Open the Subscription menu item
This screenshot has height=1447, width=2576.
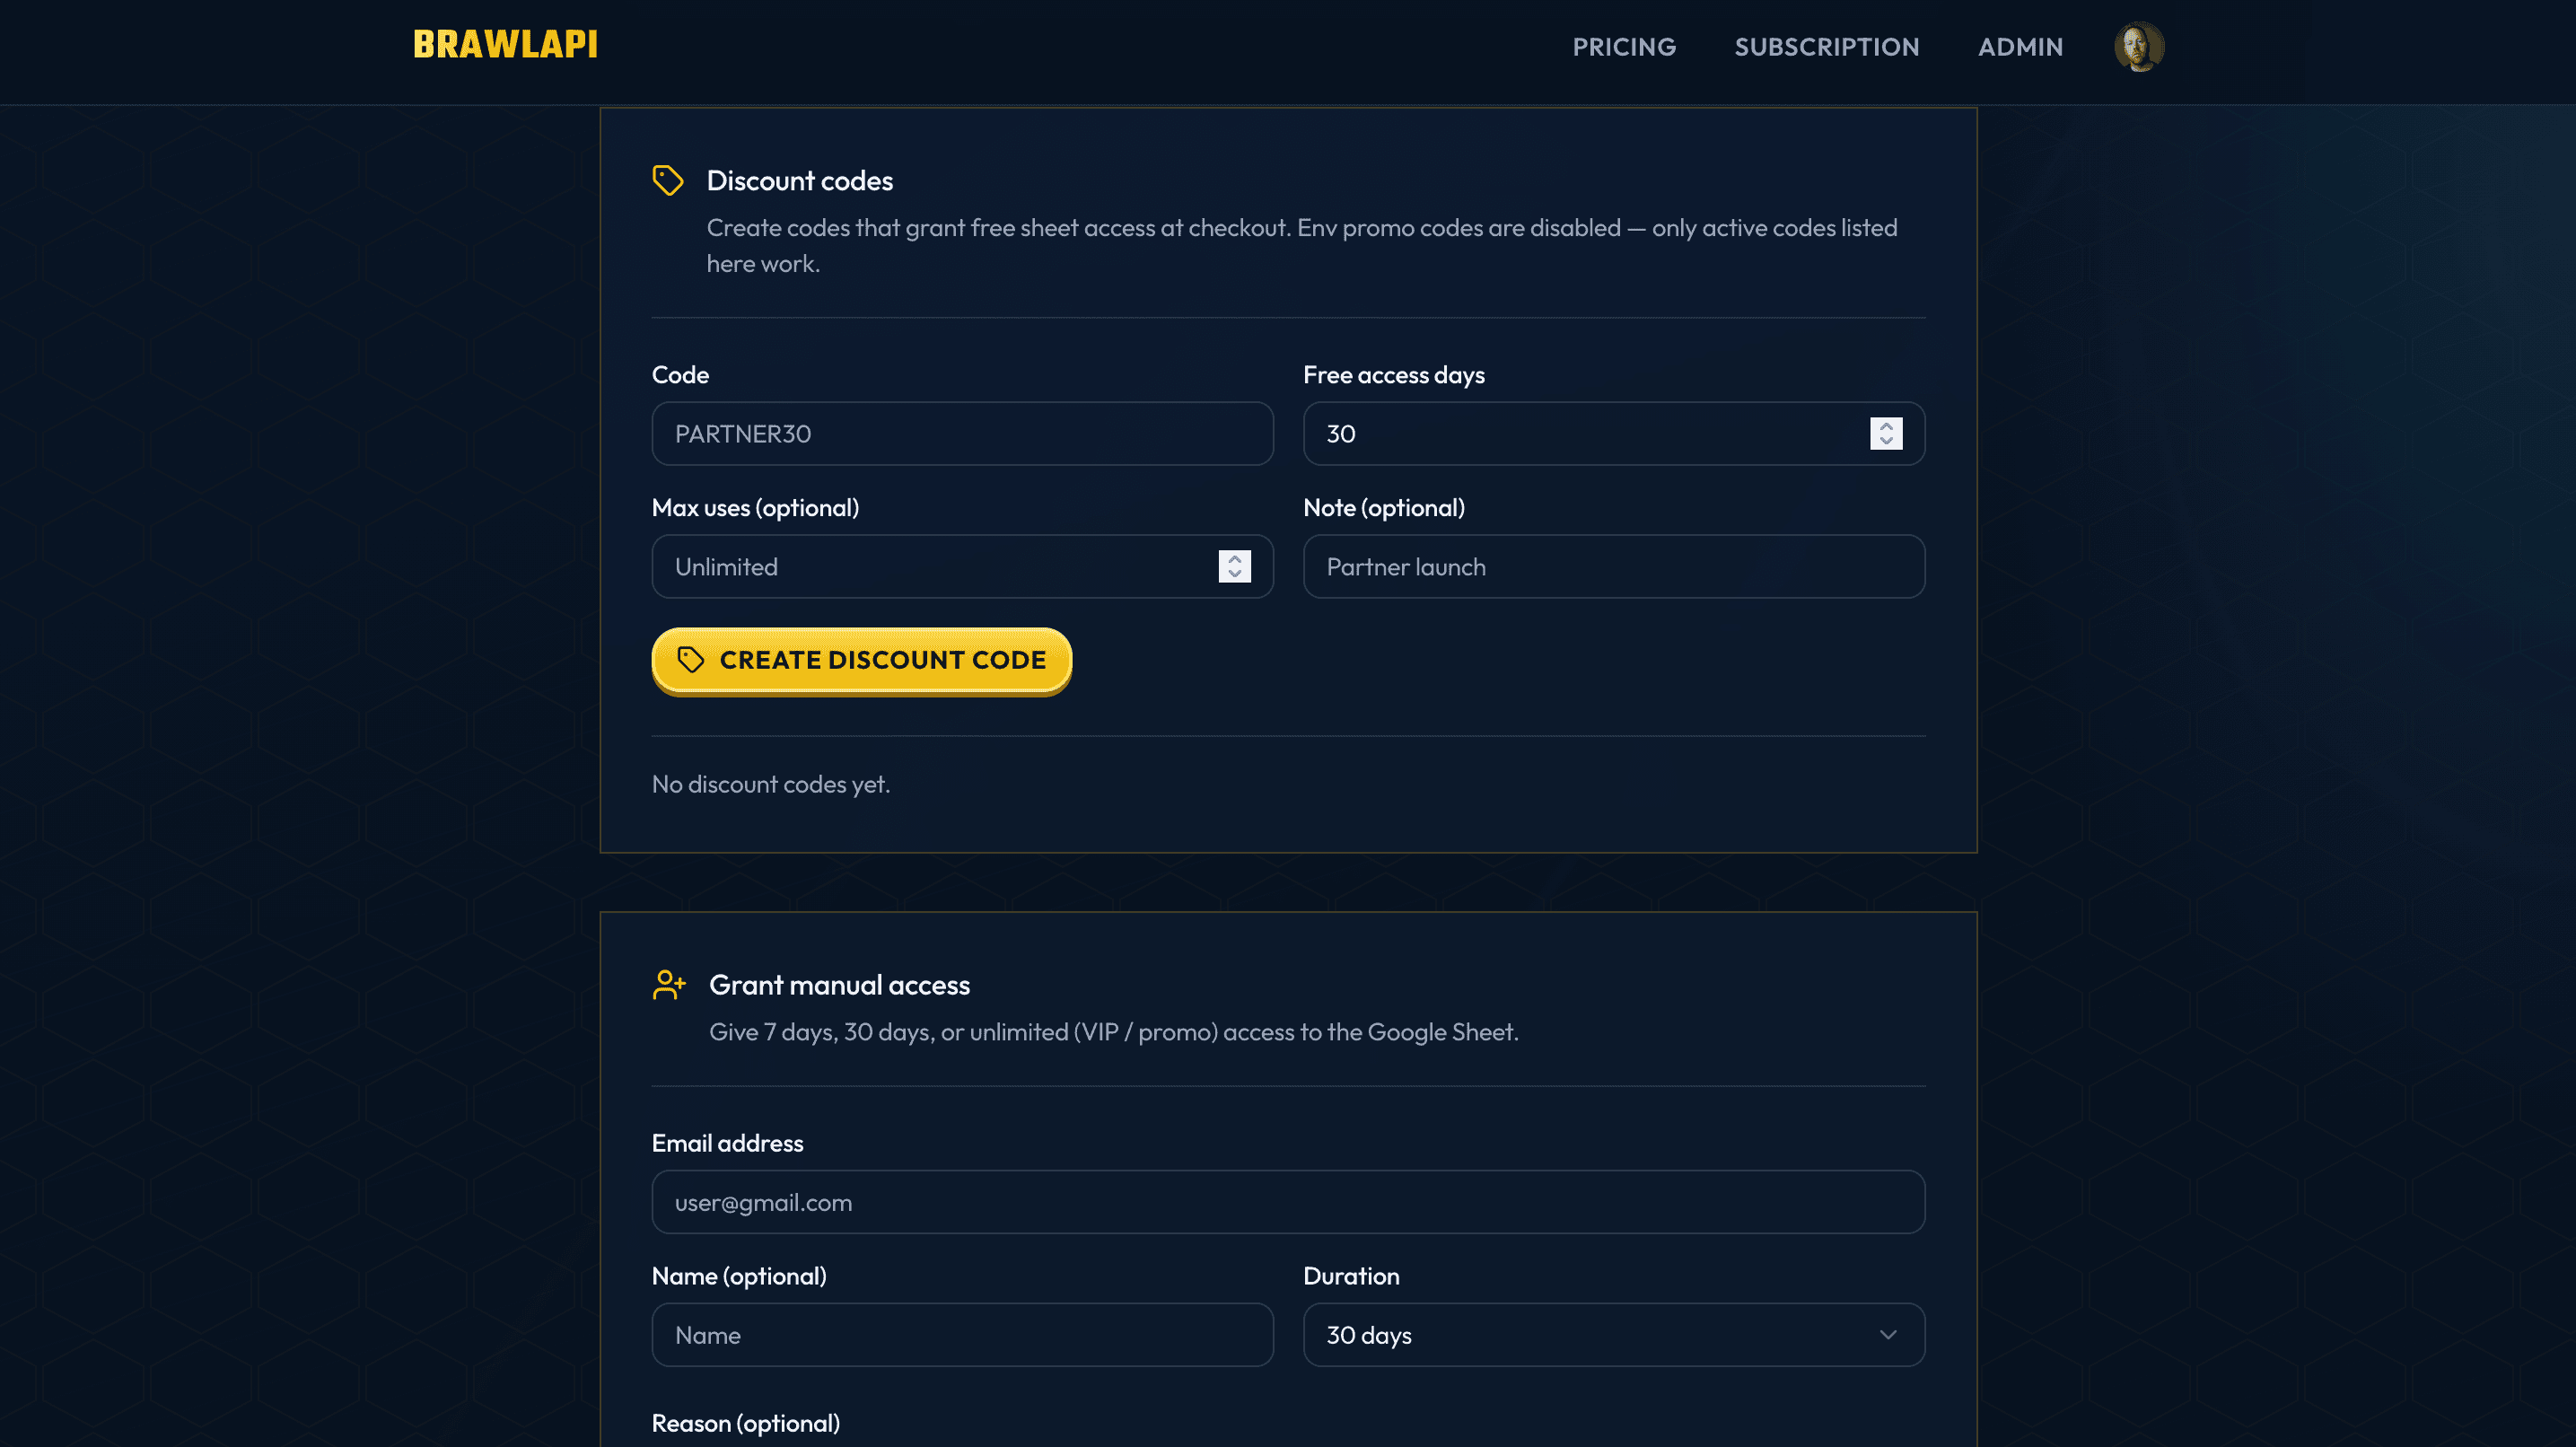1827,47
